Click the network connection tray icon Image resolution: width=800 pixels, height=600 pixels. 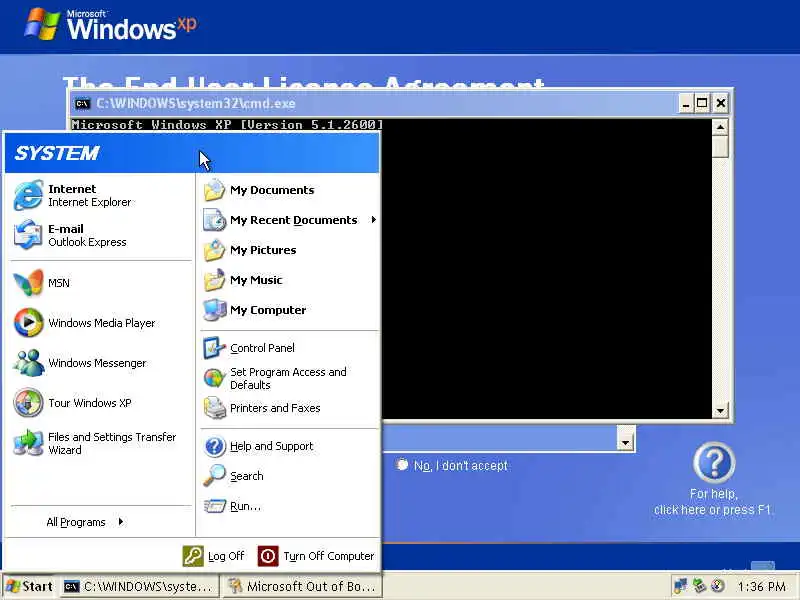(x=680, y=586)
